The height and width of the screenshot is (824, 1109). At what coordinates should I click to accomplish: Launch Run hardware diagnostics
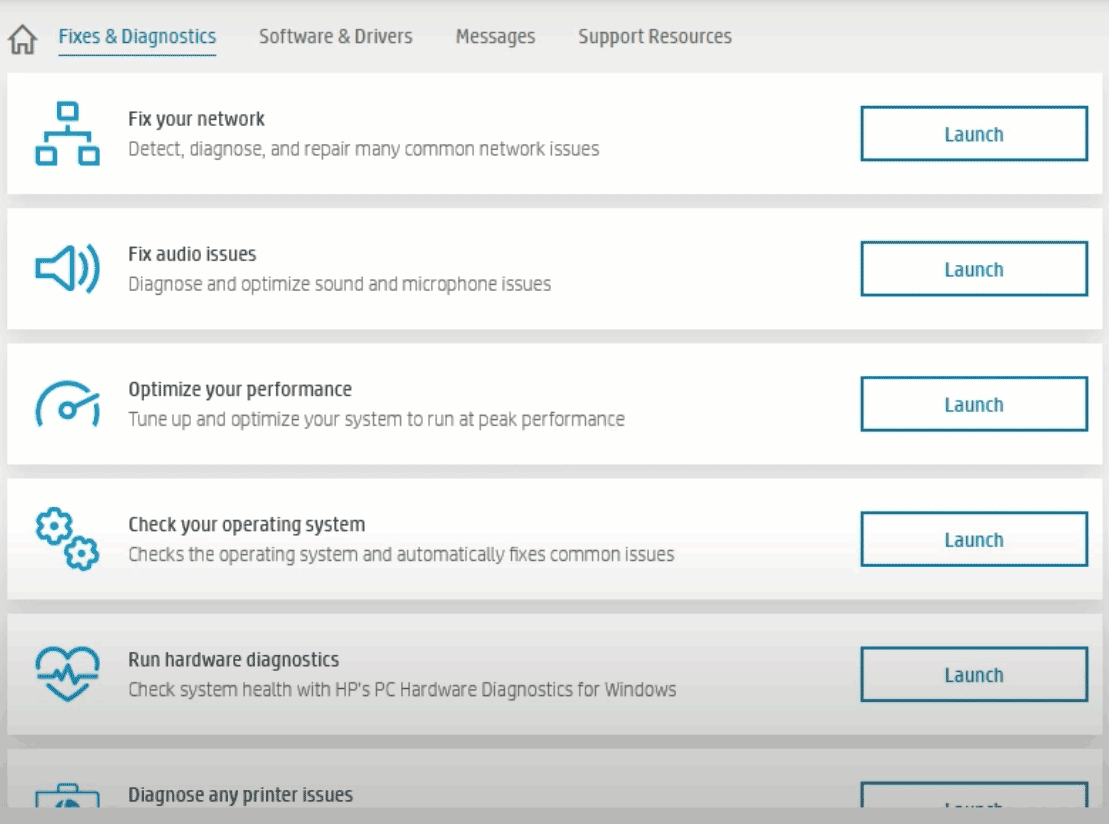tap(973, 674)
